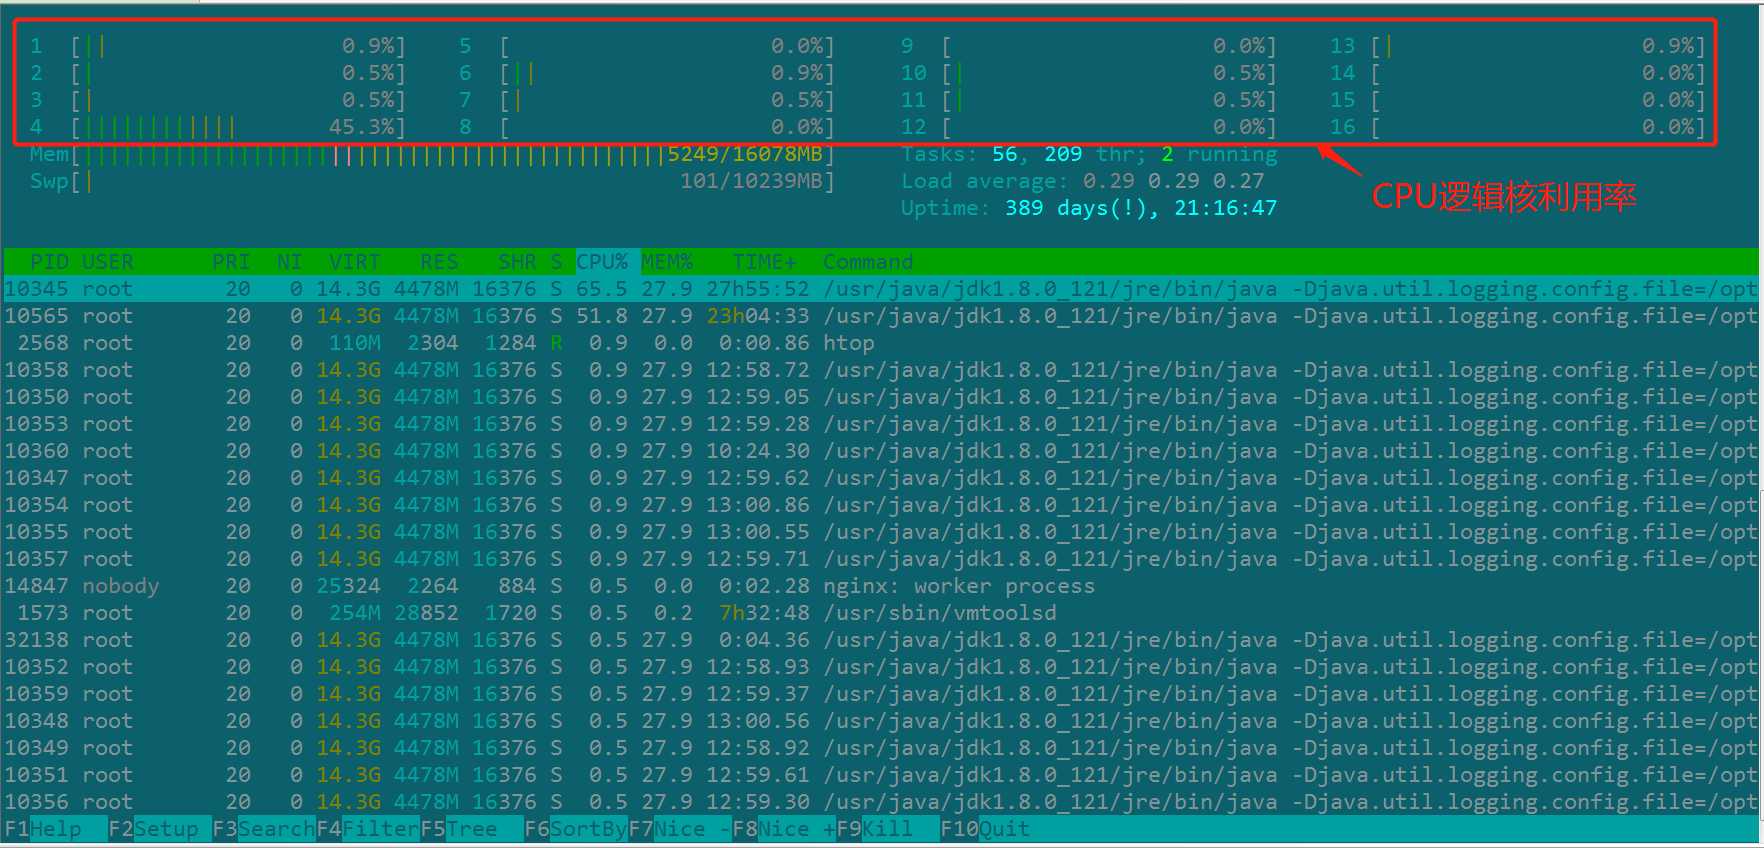
Task: Select process row with PID 10347
Action: click(x=881, y=478)
